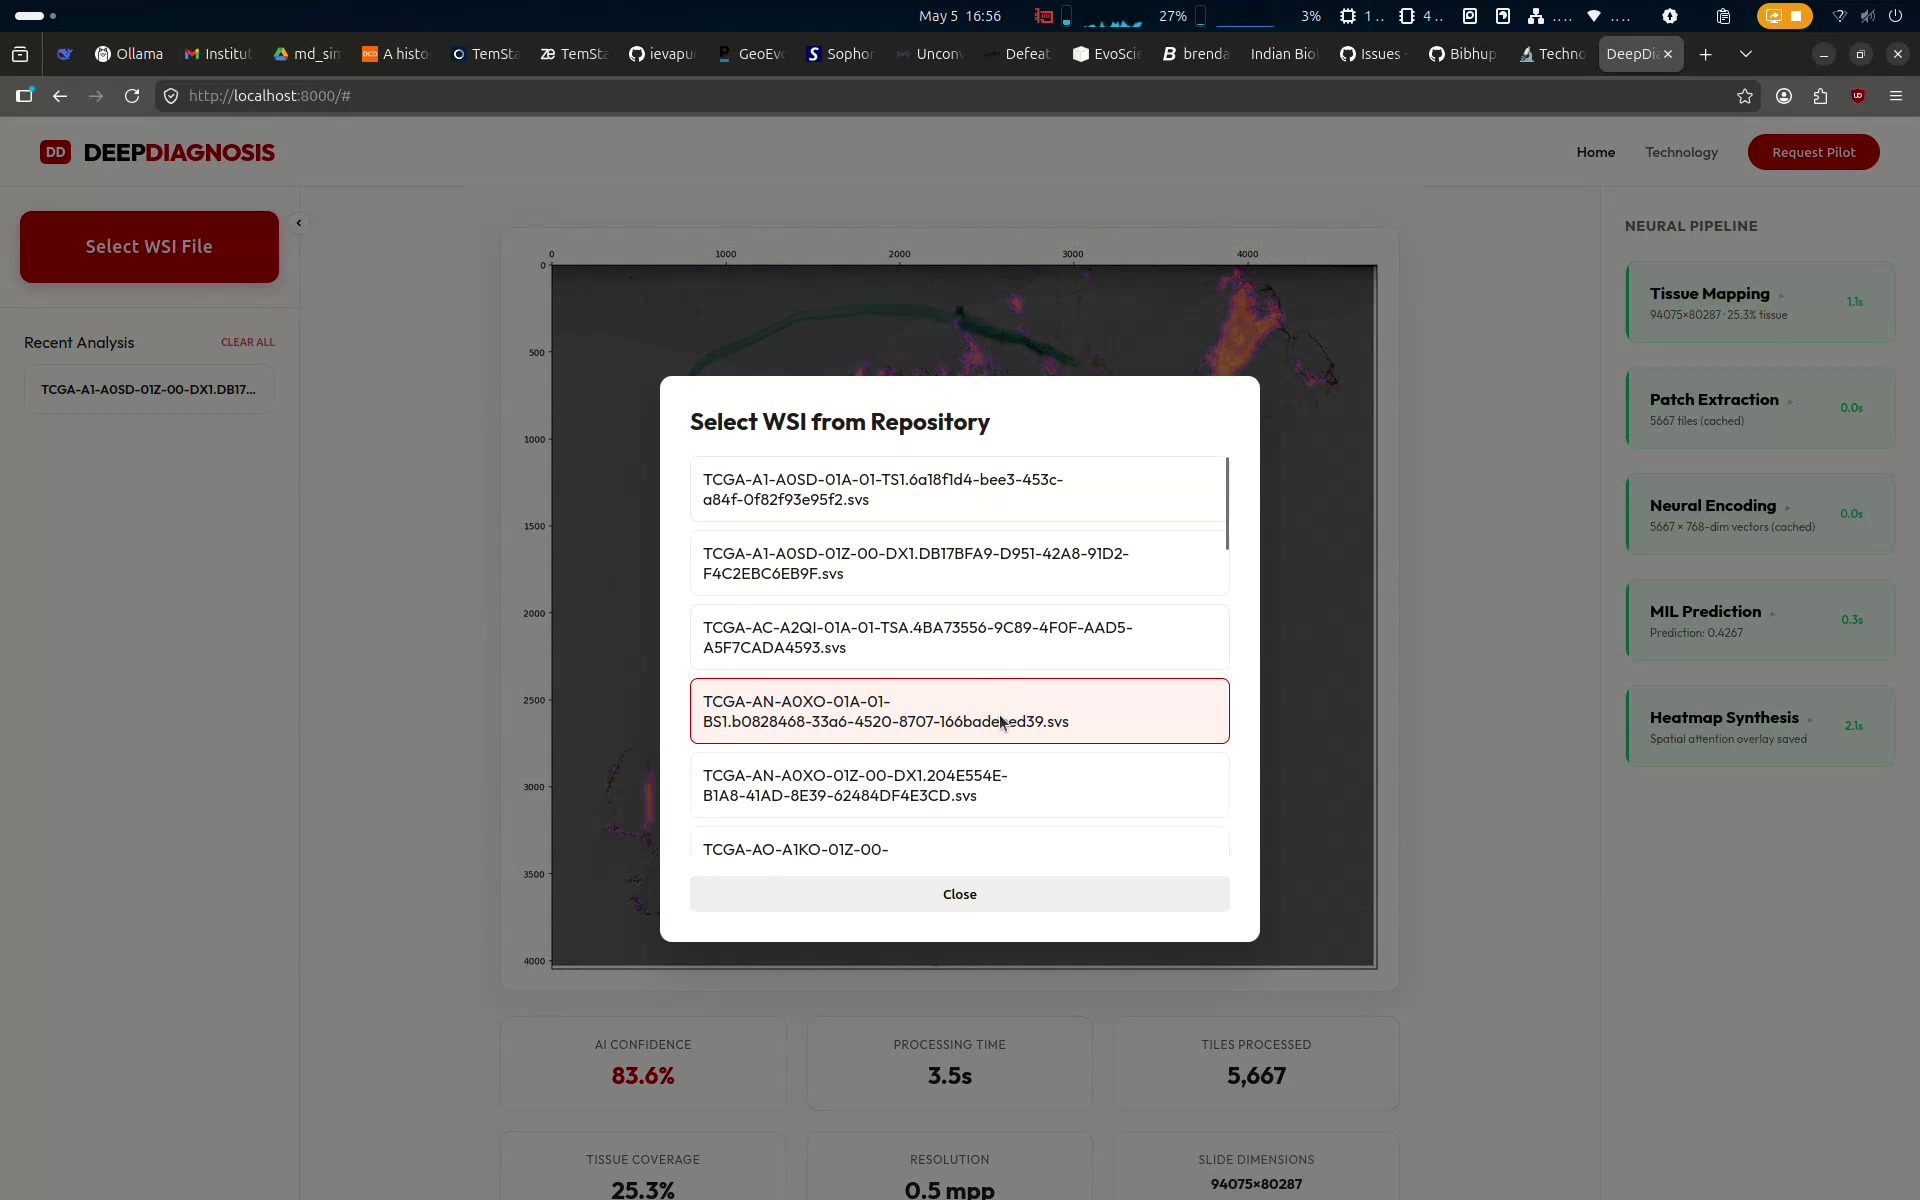The image size is (1920, 1200).
Task: Click the browser forward arrow
Action: click(x=96, y=96)
